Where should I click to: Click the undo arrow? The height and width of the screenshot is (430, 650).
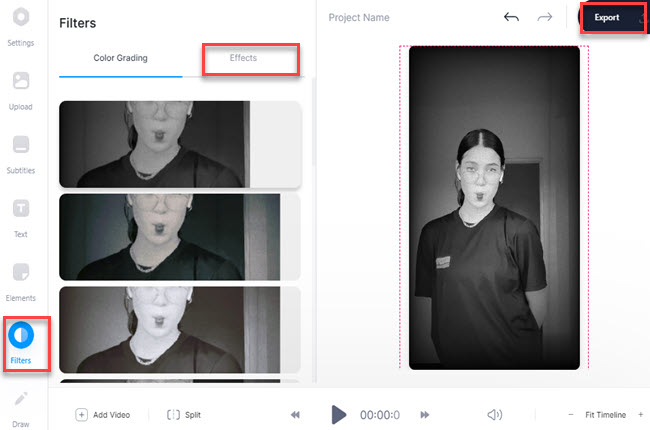click(x=511, y=18)
